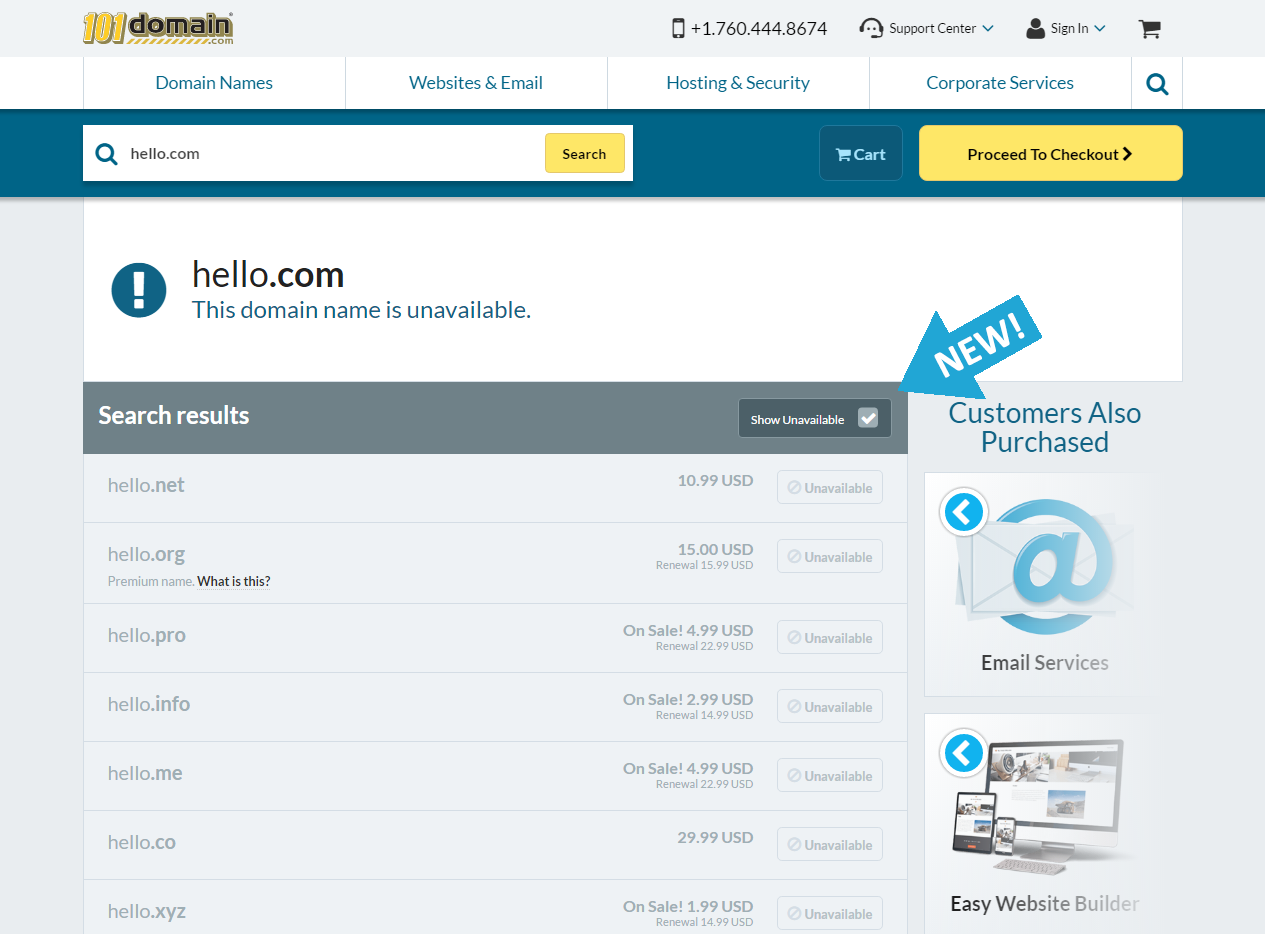This screenshot has width=1265, height=934.
Task: Click the 'This domain name is unavailable.' message
Action: point(361,310)
